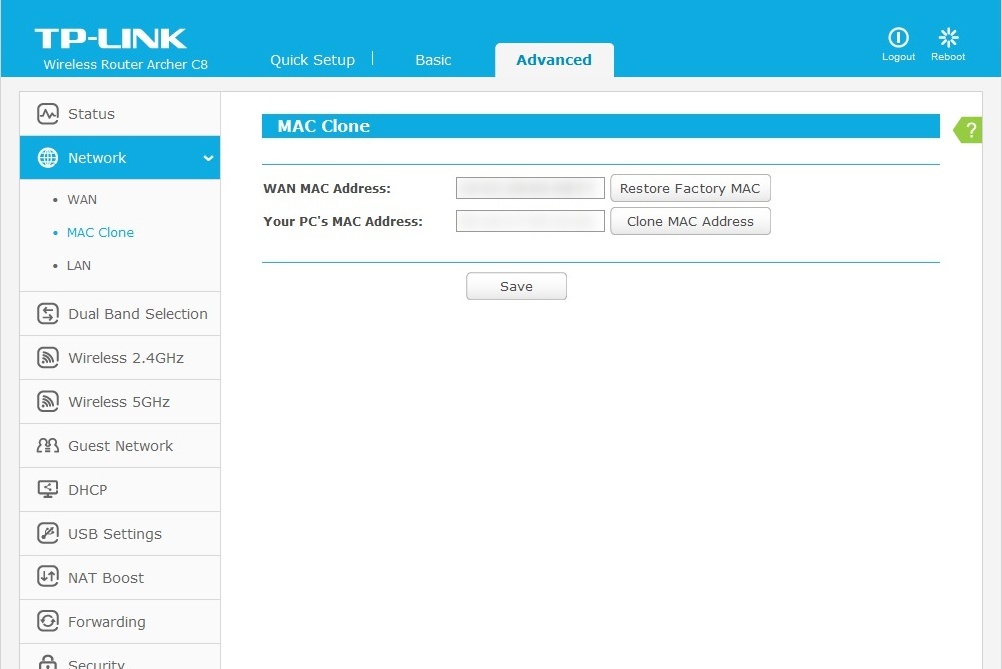1002x669 pixels.
Task: Click the DHCP monitor icon
Action: pyautogui.click(x=47, y=489)
